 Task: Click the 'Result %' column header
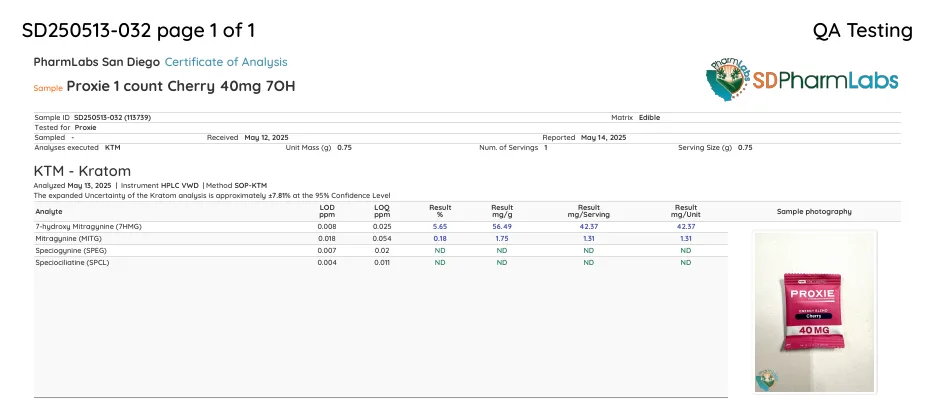440,211
